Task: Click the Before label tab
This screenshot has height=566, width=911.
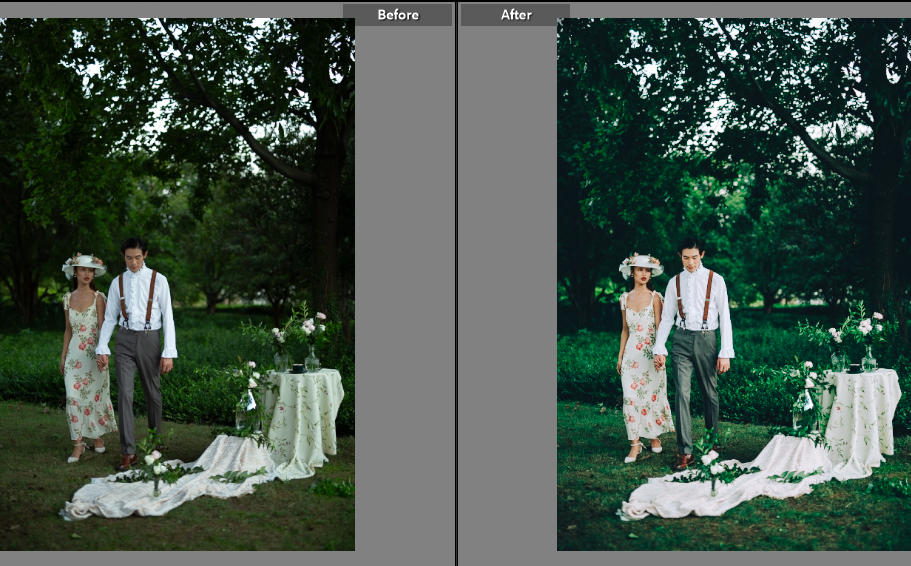Action: 397,14
